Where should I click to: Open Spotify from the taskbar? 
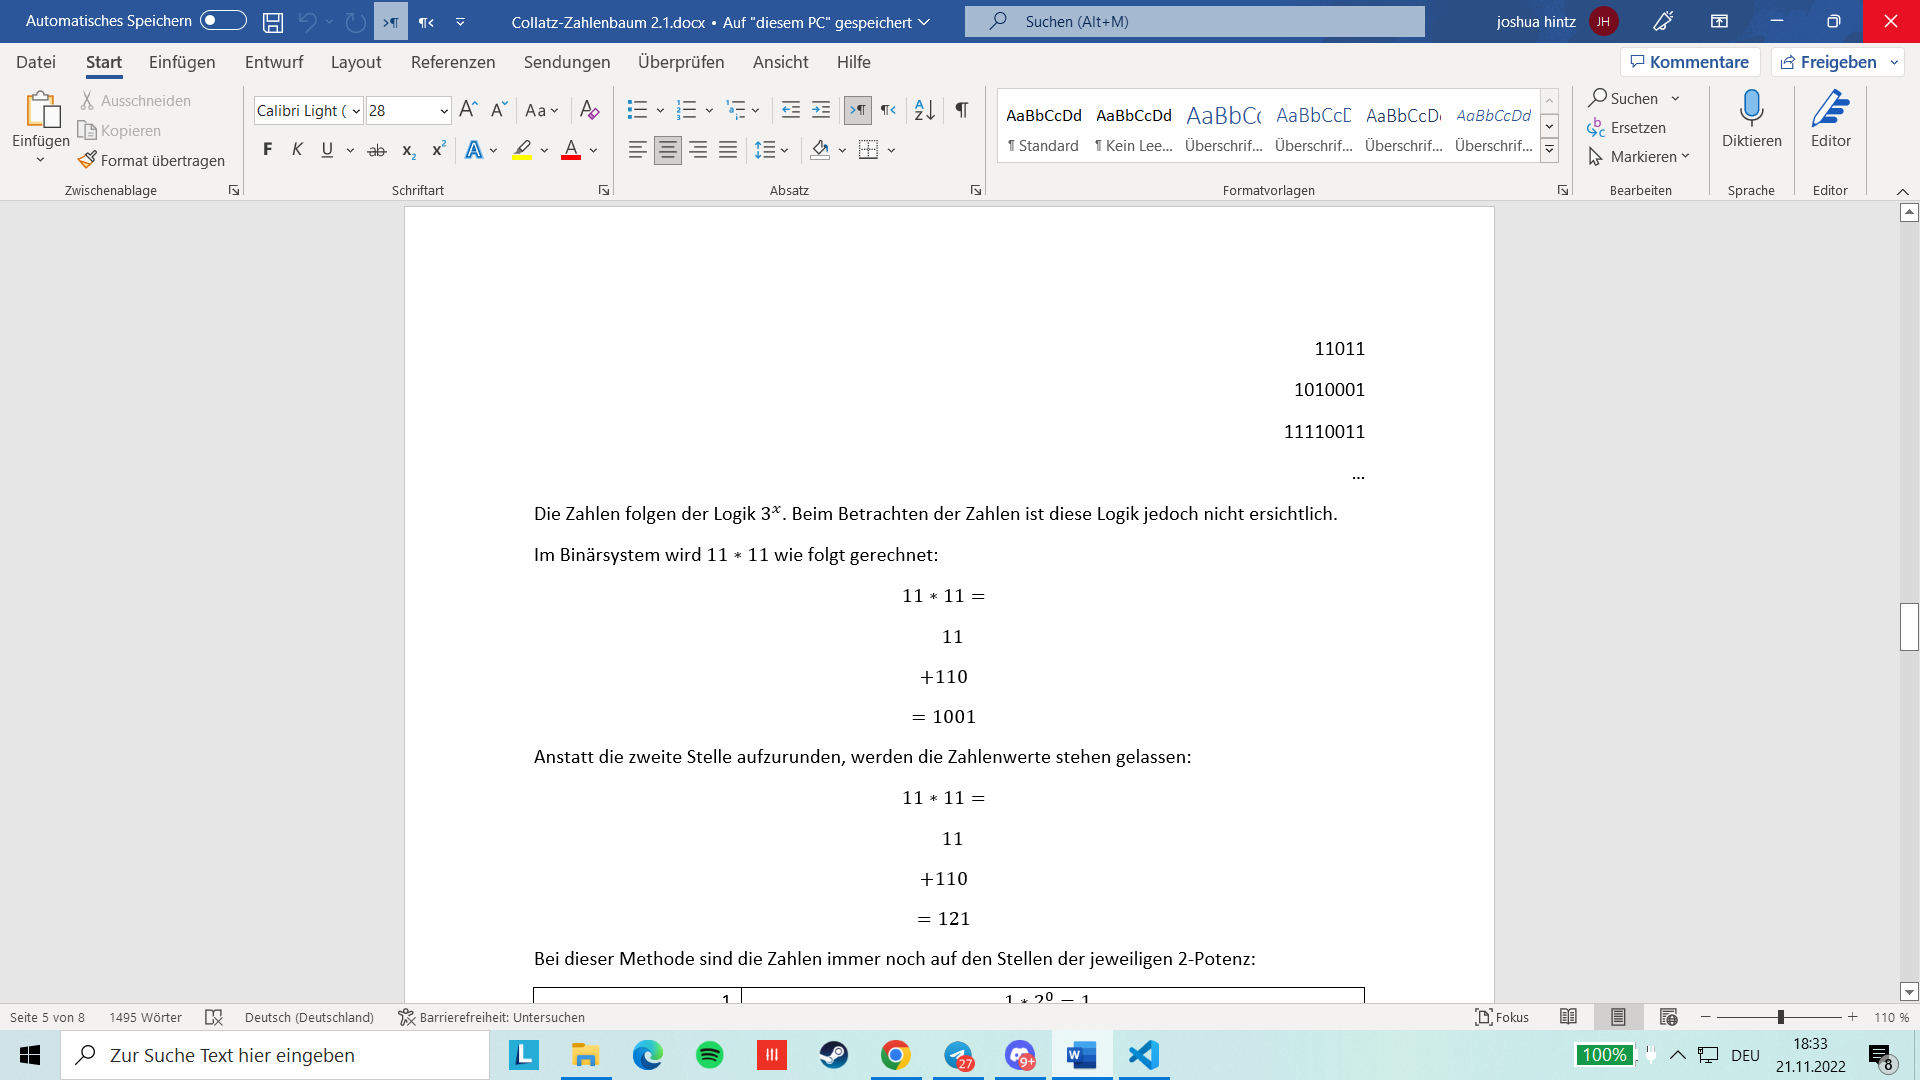[710, 1055]
